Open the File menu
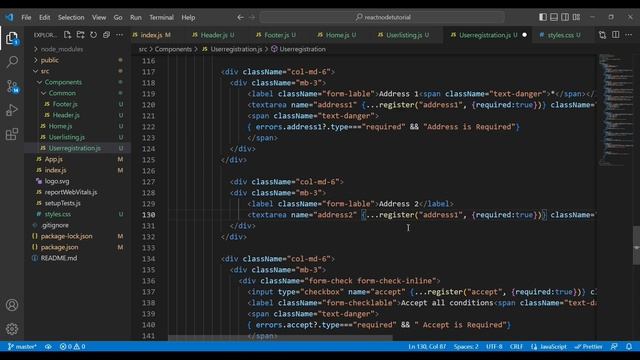Viewport: 640px width, 360px height. tap(26, 17)
